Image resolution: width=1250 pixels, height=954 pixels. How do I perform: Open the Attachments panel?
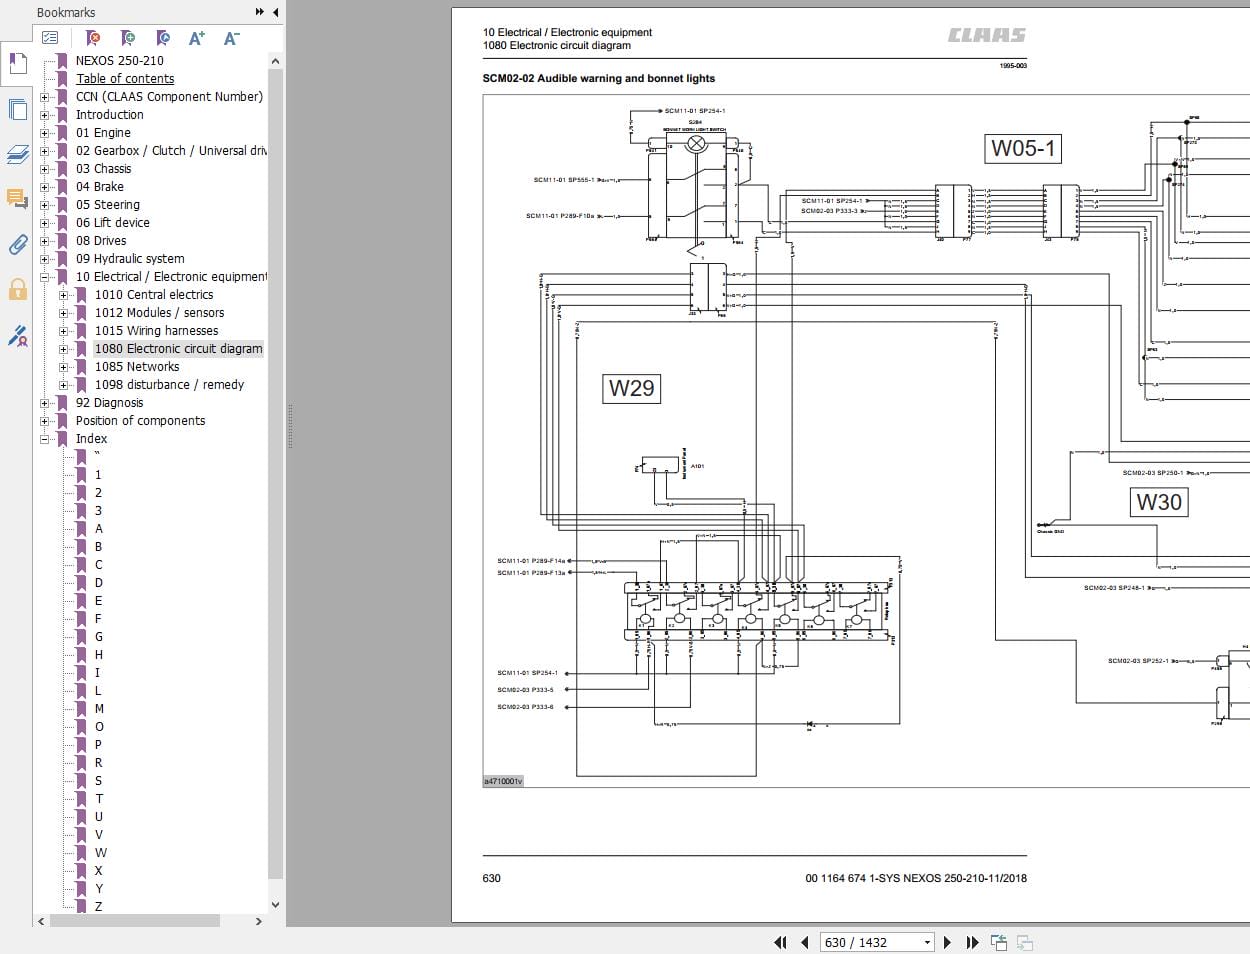tap(17, 245)
